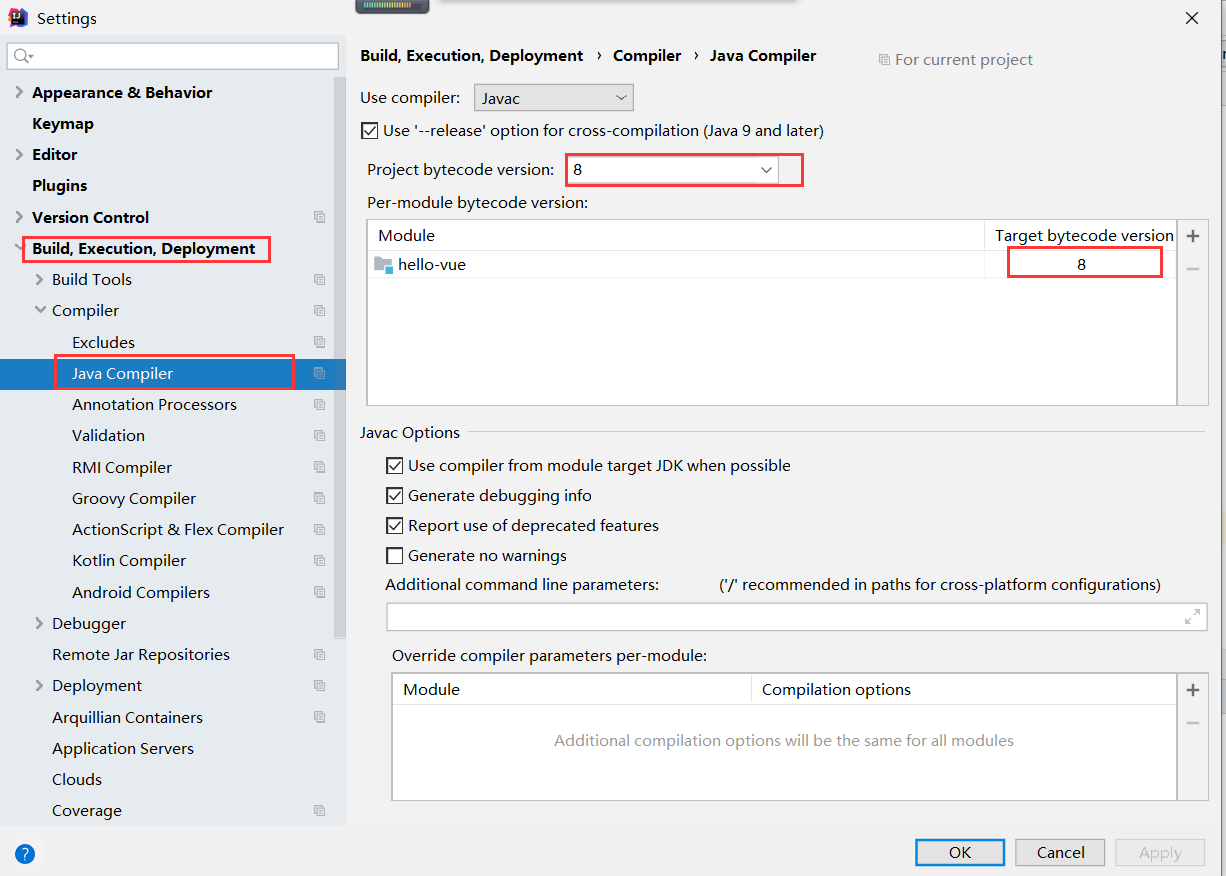Click the hello-vue module folder icon
Screen dimensions: 1226x876
click(x=383, y=265)
